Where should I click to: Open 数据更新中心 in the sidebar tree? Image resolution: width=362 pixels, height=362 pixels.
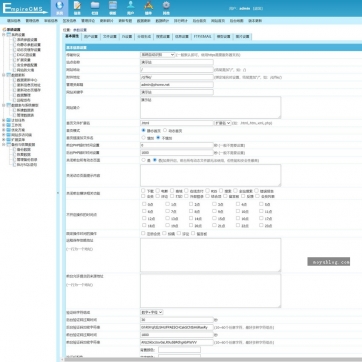coord(27,80)
